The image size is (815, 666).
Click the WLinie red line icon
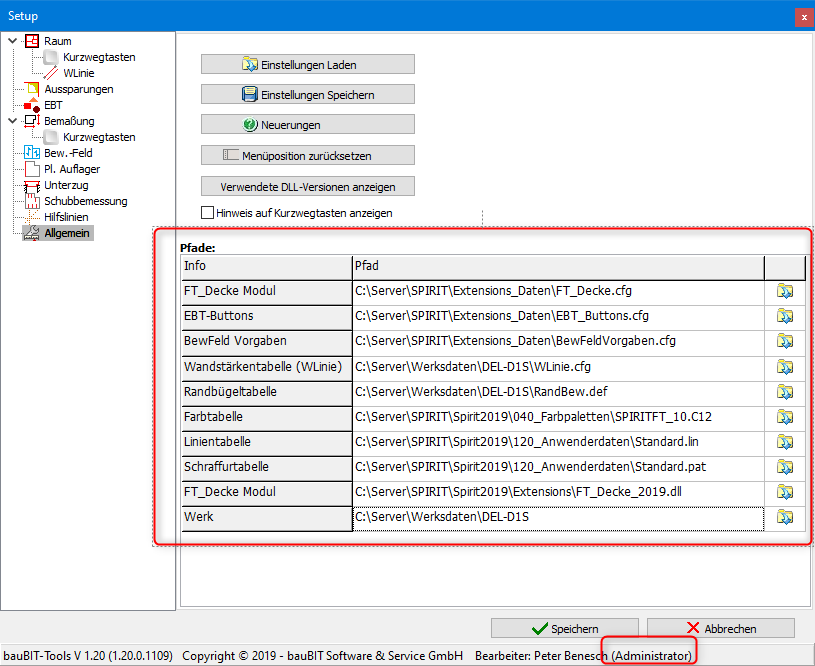[51, 73]
